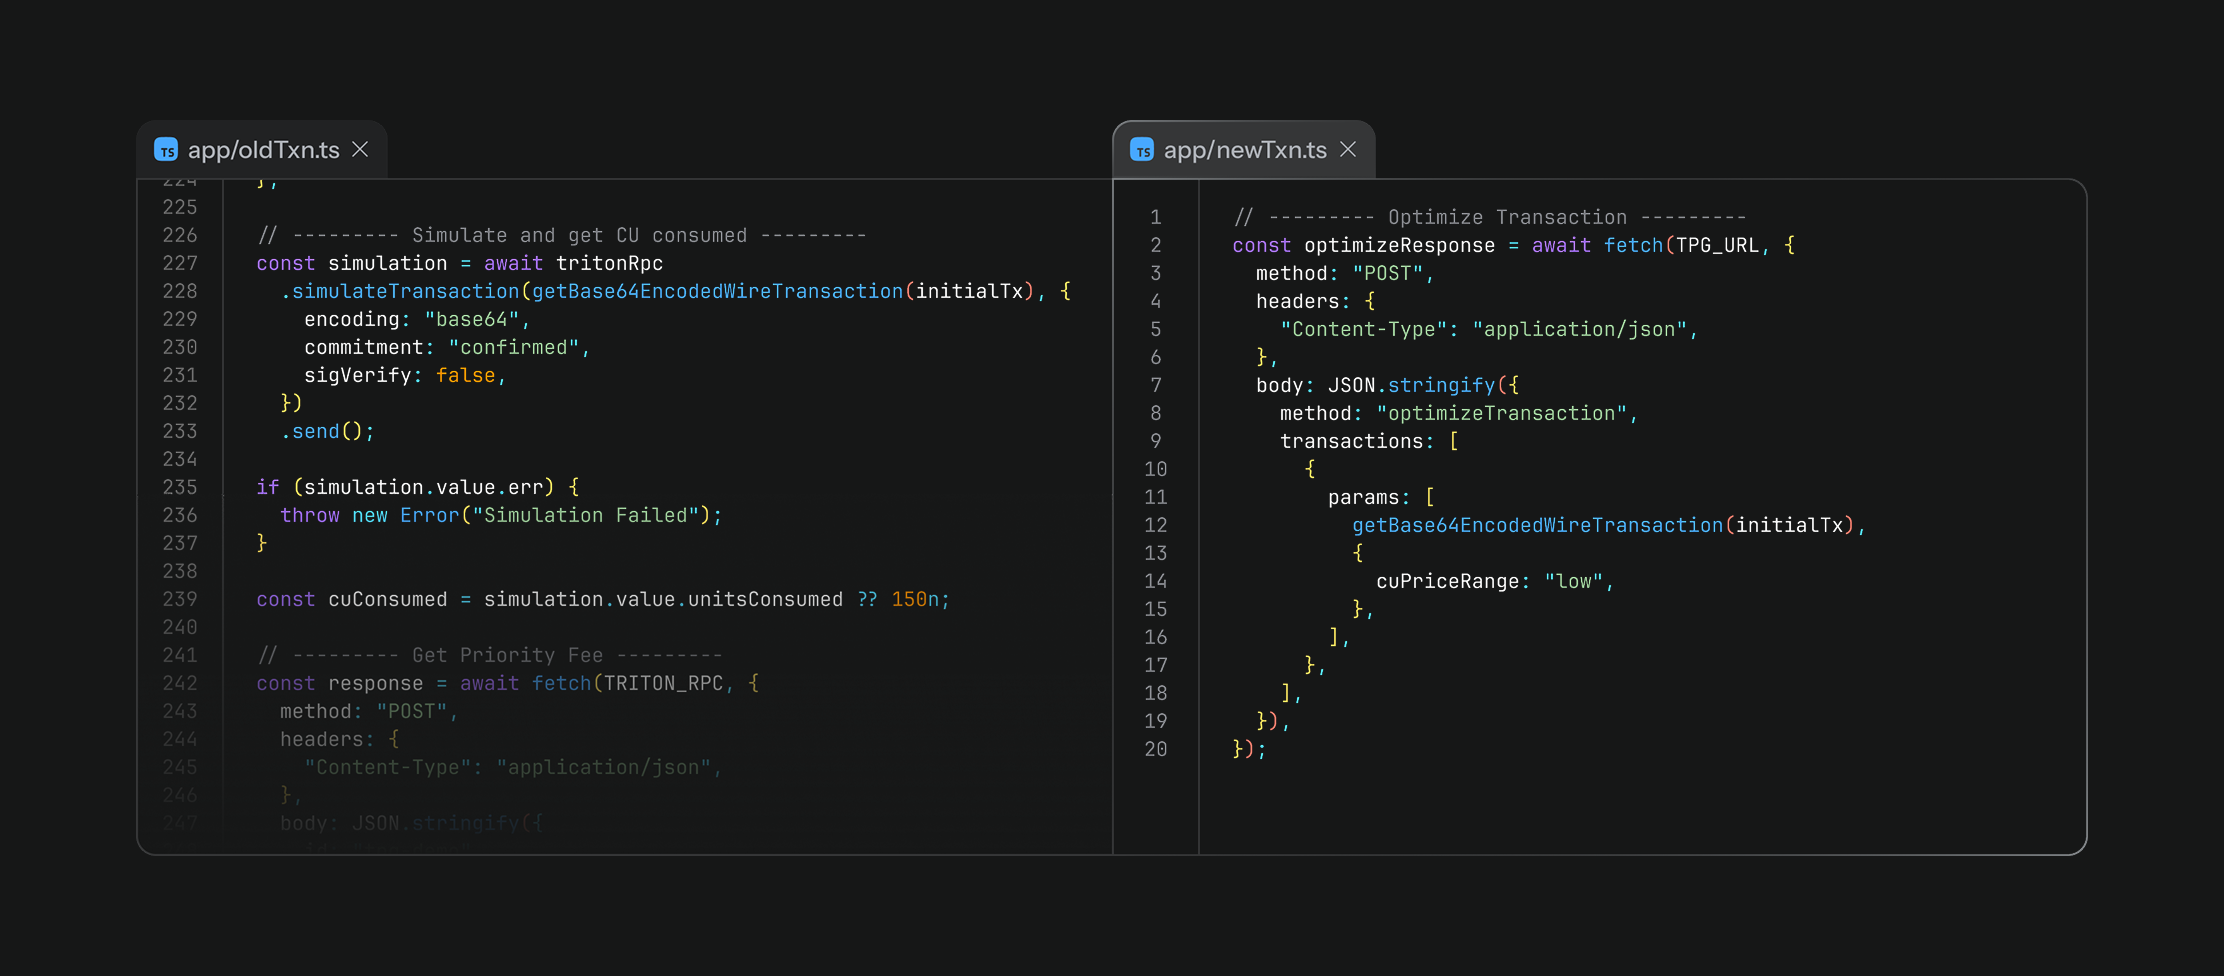Click the TypeScript icon on the newTxn.ts tab
2224x976 pixels.
(x=1142, y=150)
